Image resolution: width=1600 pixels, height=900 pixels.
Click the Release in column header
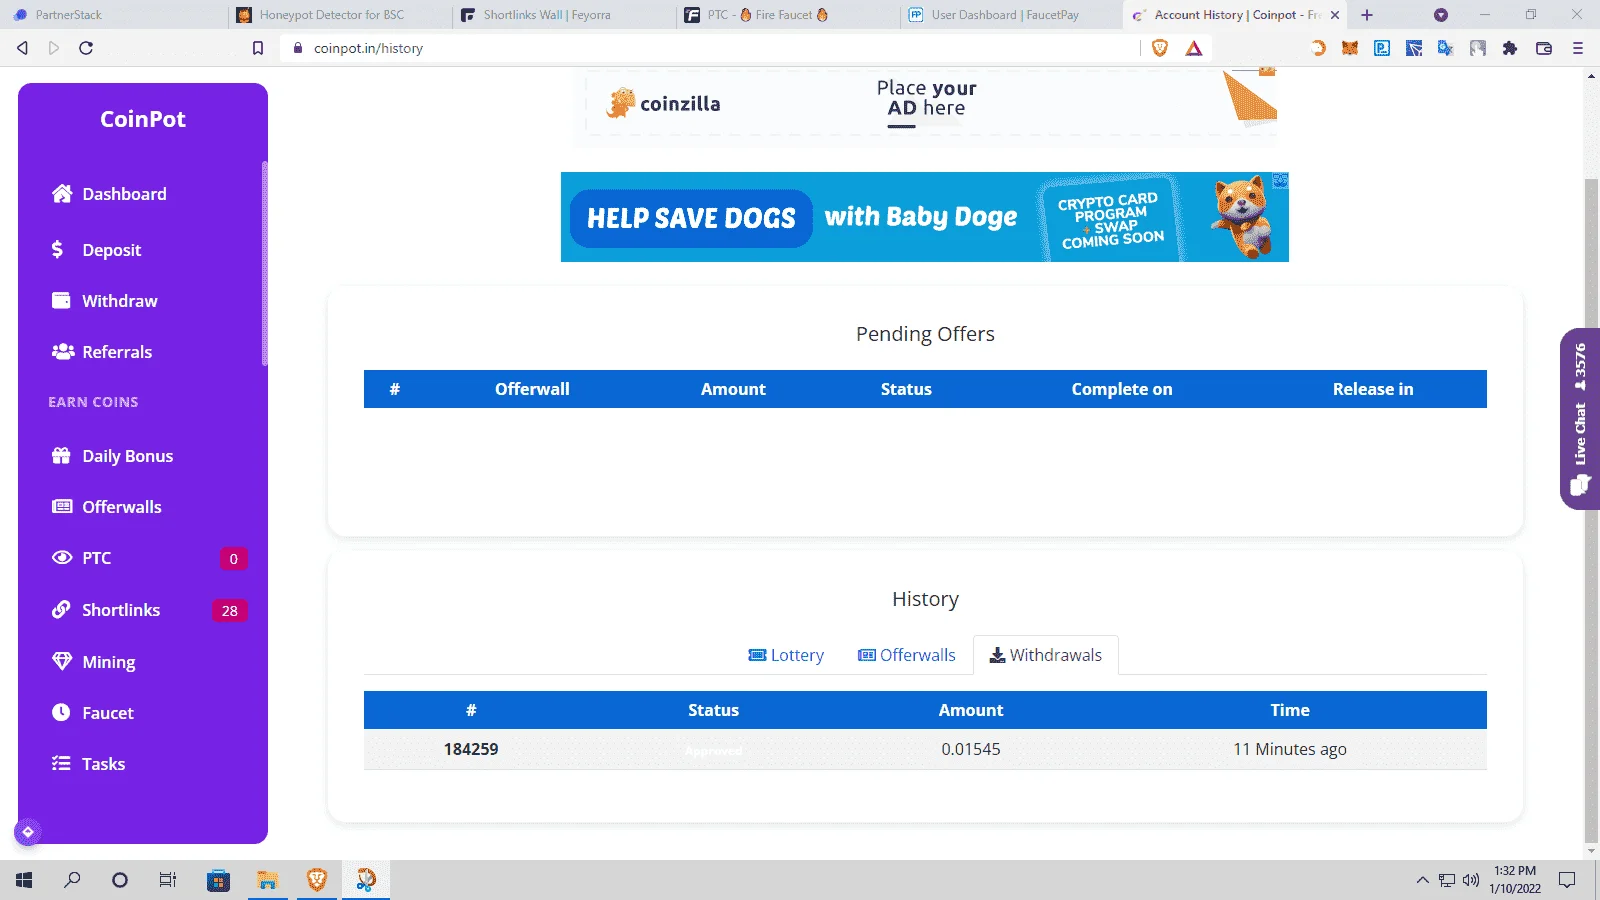tap(1373, 389)
